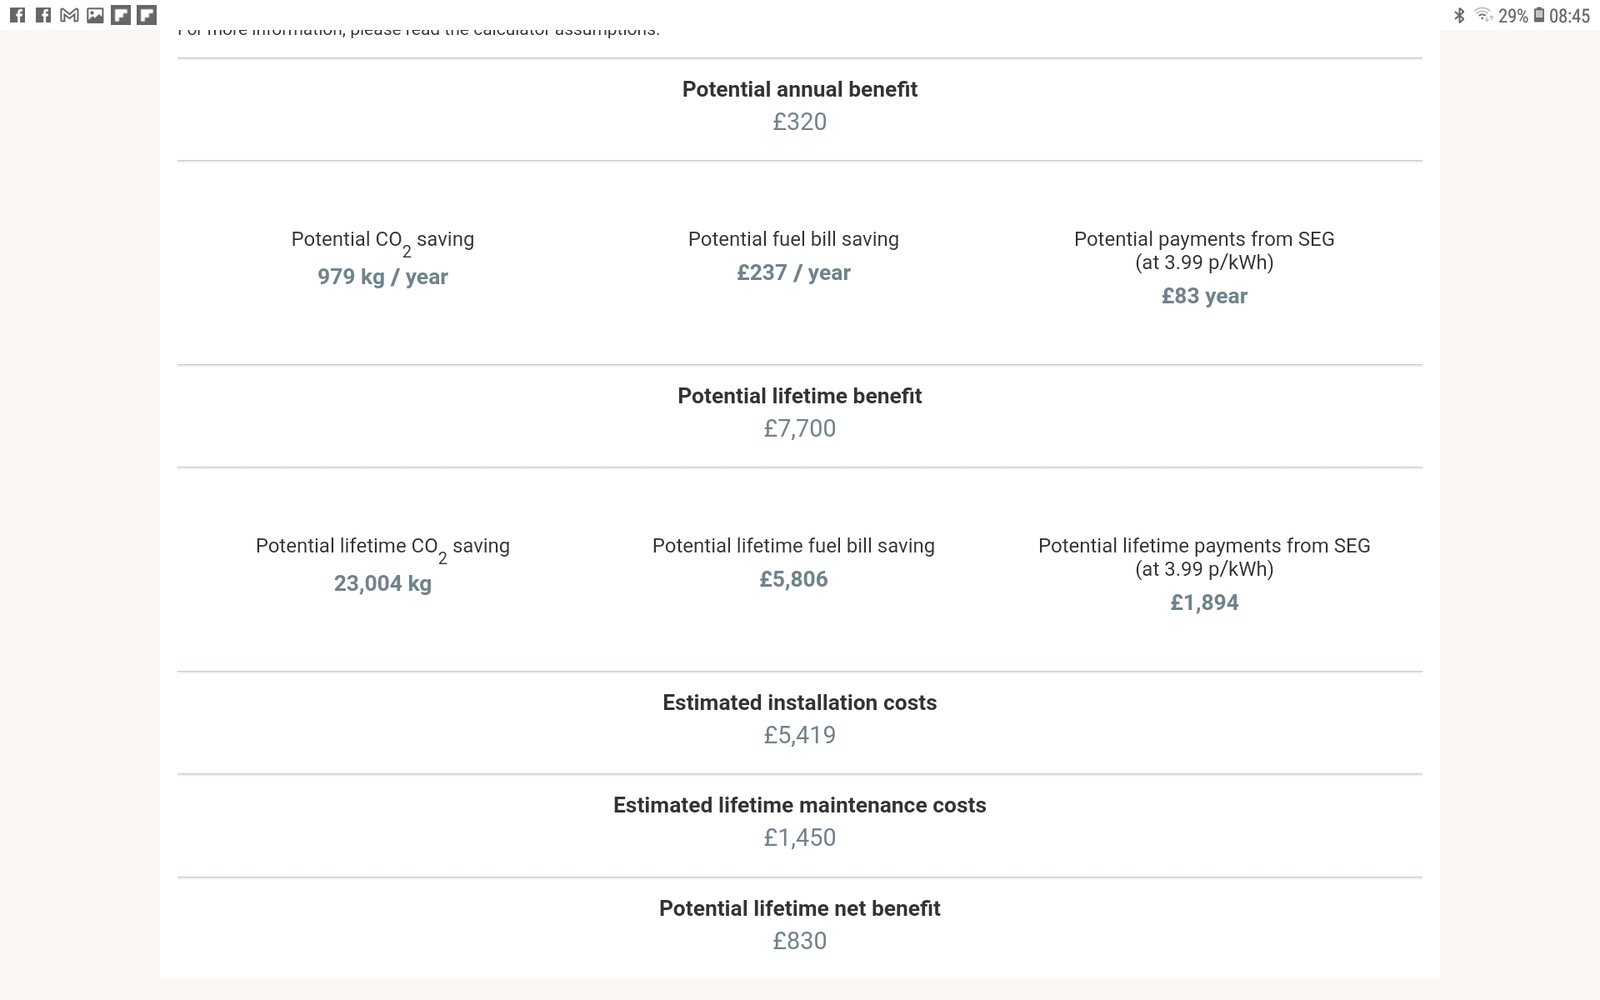Open the image notification icon
This screenshot has width=1600, height=1000.
pos(95,15)
